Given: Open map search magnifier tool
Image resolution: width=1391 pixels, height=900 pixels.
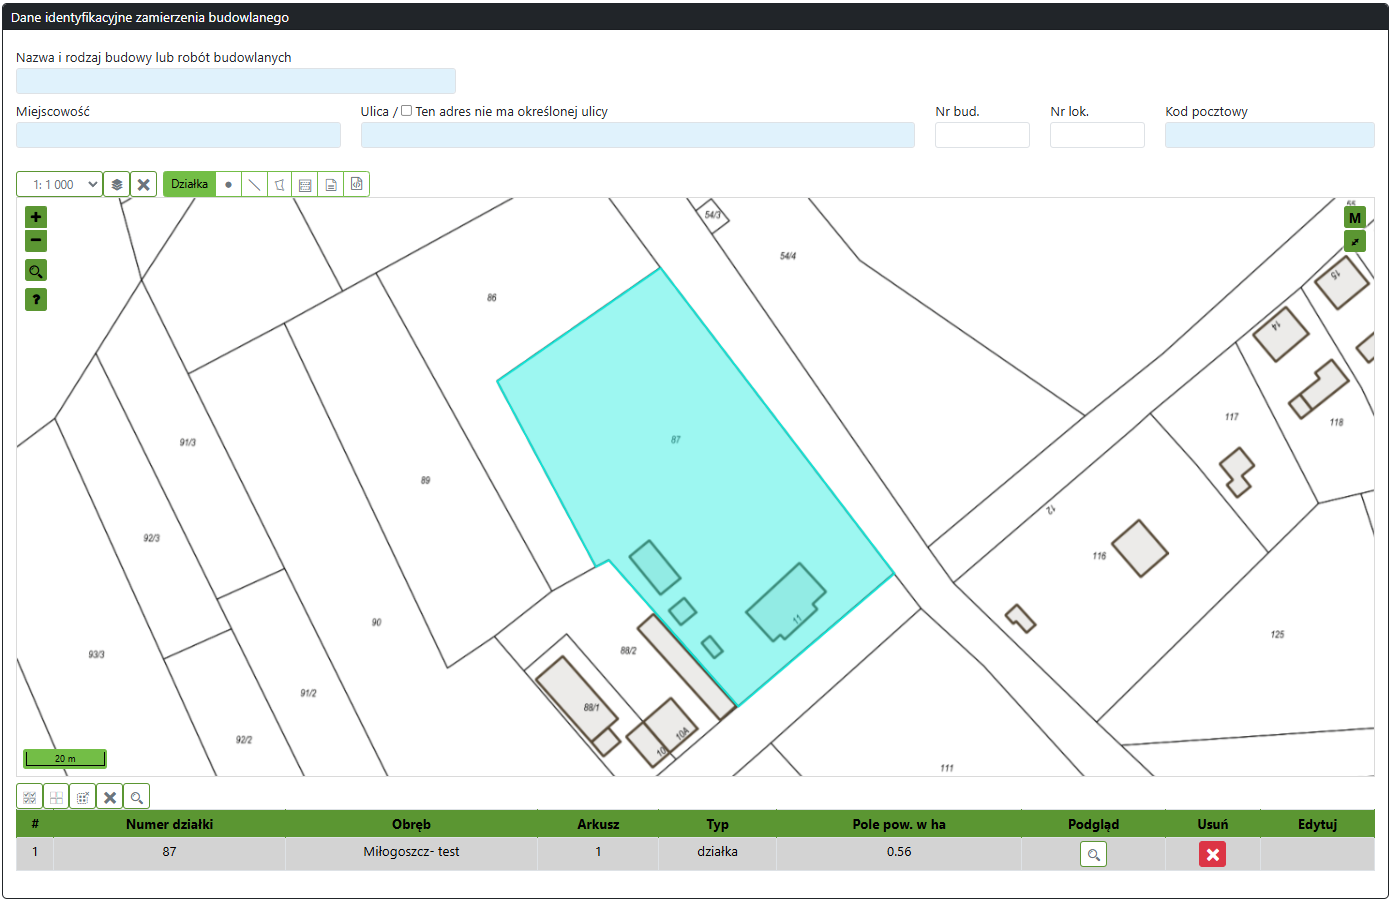Looking at the screenshot, I should (x=36, y=271).
